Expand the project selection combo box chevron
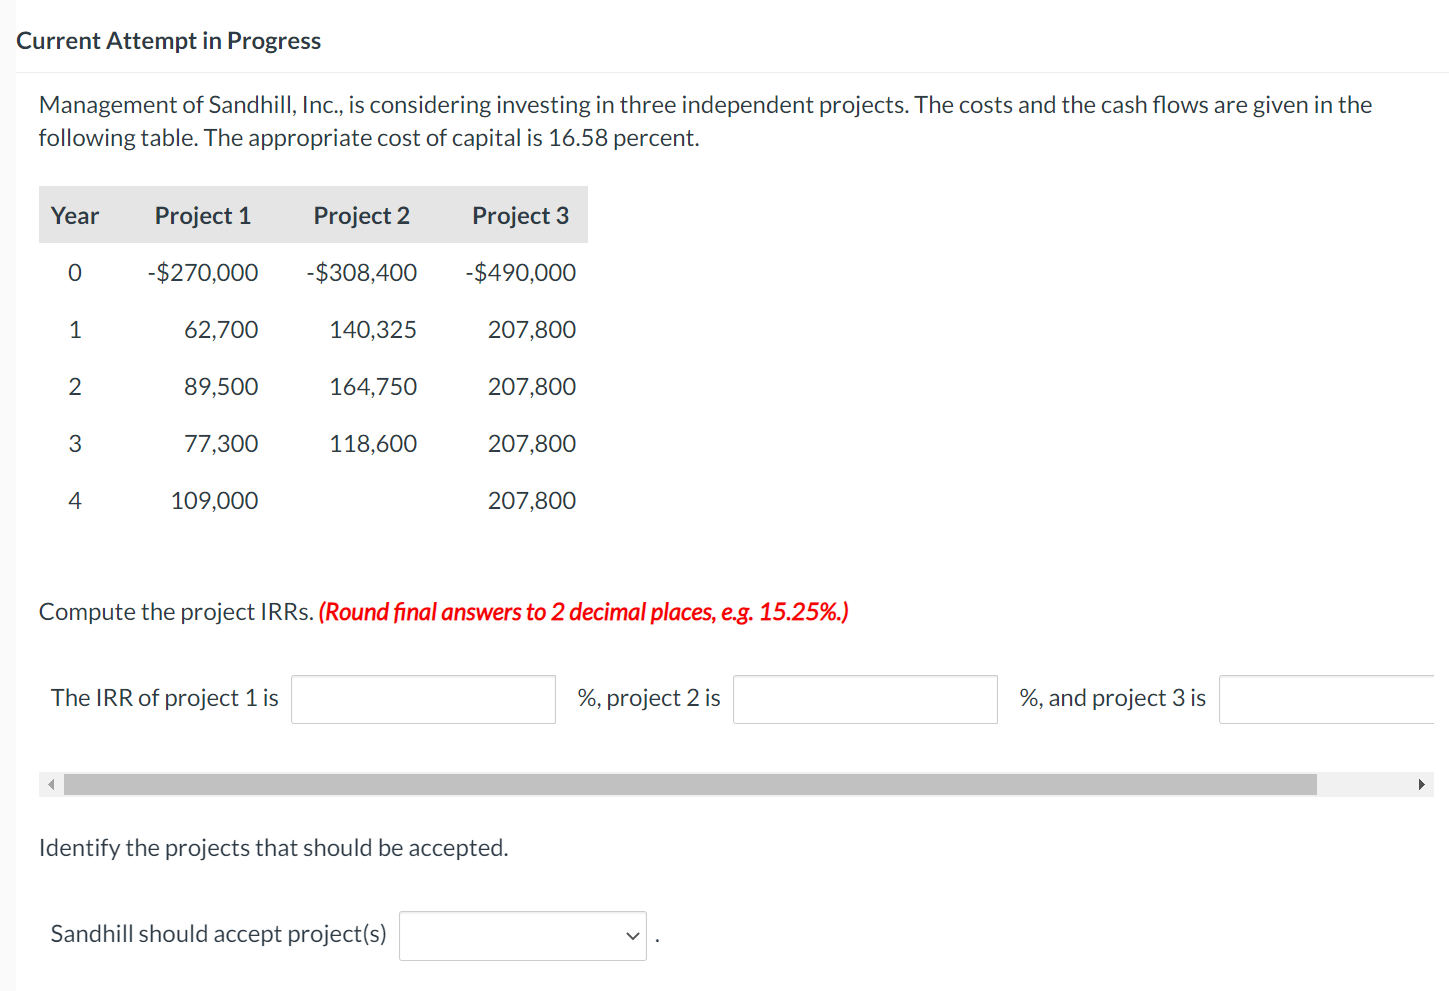The width and height of the screenshot is (1449, 991). pos(632,935)
